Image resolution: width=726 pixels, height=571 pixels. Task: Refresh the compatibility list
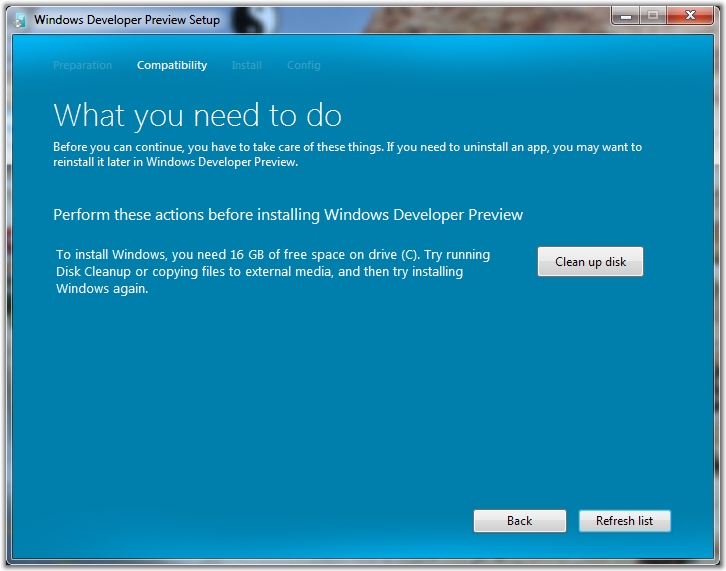tap(624, 521)
